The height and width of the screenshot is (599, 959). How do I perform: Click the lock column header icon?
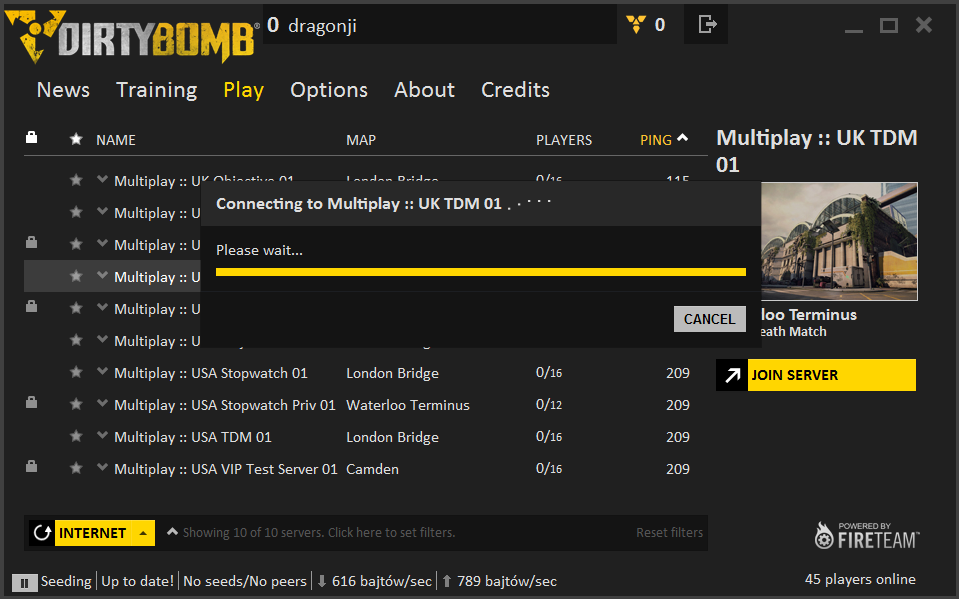pyautogui.click(x=31, y=138)
